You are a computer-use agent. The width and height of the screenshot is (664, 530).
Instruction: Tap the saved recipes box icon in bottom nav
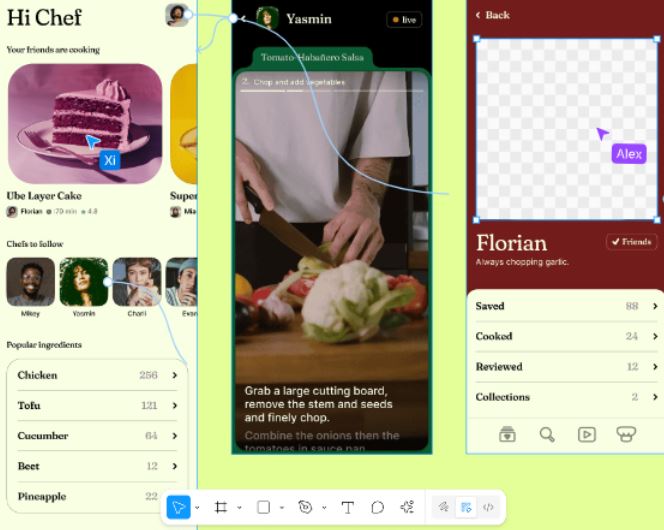click(x=507, y=435)
